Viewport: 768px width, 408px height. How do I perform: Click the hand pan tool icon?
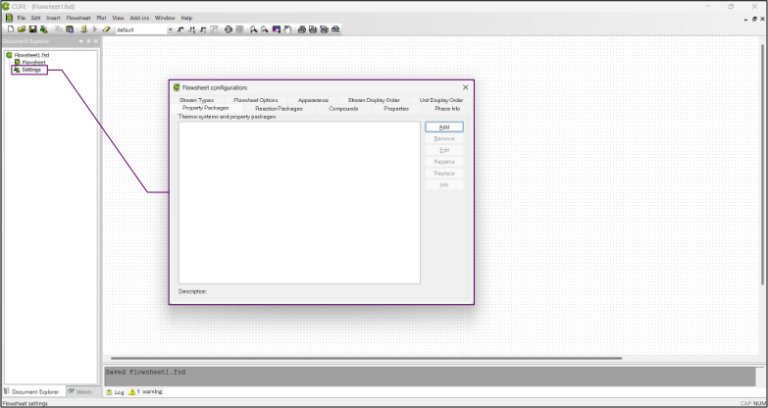point(288,29)
